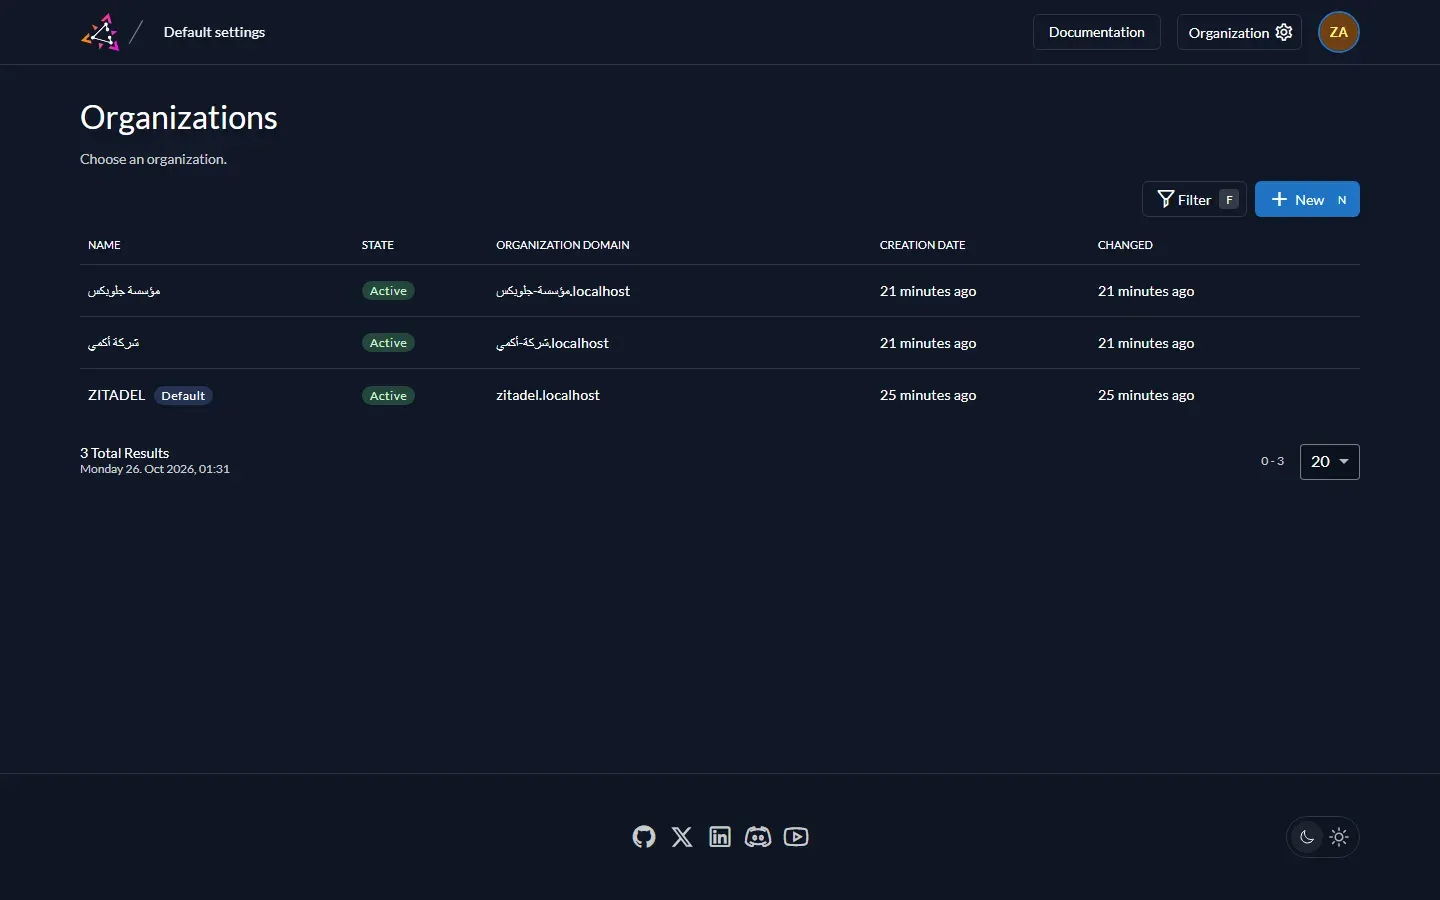The height and width of the screenshot is (900, 1440).
Task: Click the ORGANIZATION DOMAIN column header
Action: click(x=563, y=245)
